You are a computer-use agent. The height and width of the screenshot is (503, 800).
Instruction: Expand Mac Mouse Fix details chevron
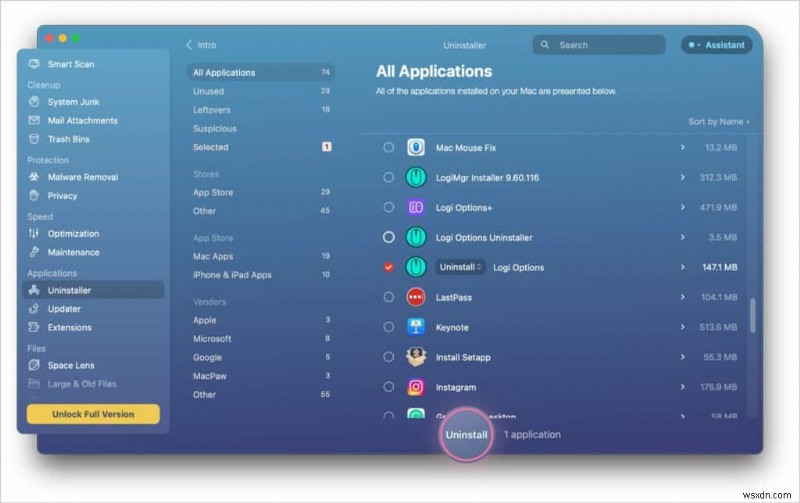pos(683,147)
